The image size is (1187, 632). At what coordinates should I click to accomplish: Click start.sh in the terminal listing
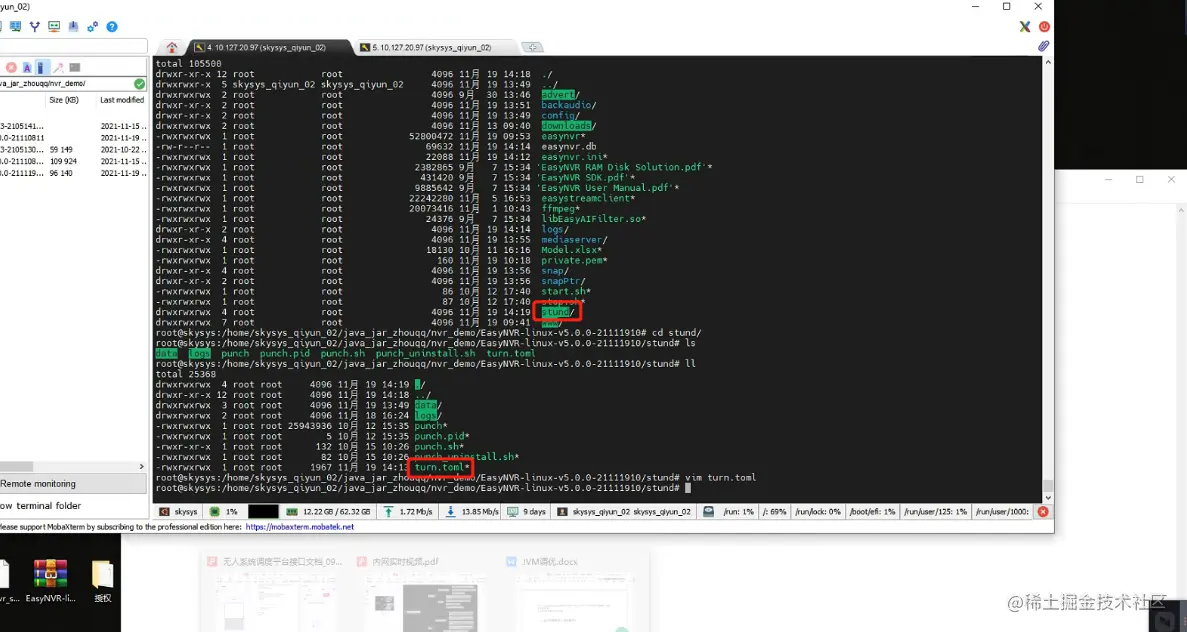tap(565, 291)
